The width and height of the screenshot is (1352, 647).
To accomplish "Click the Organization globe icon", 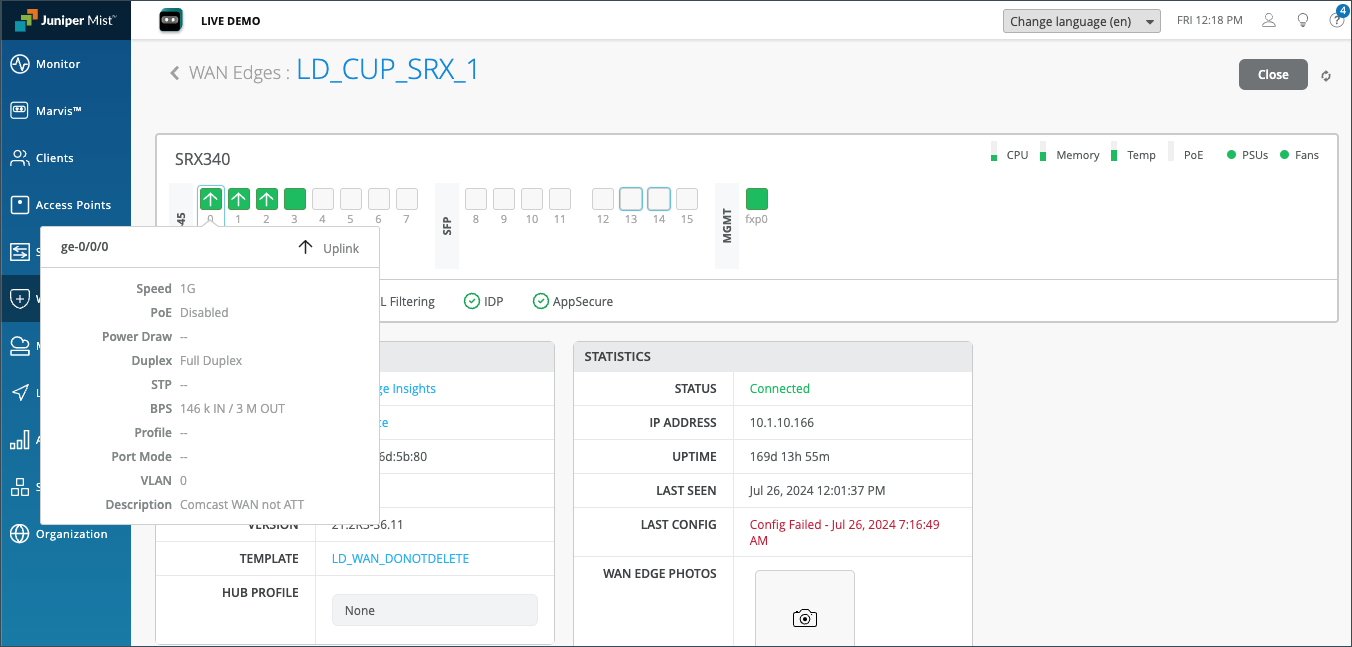I will 19,534.
